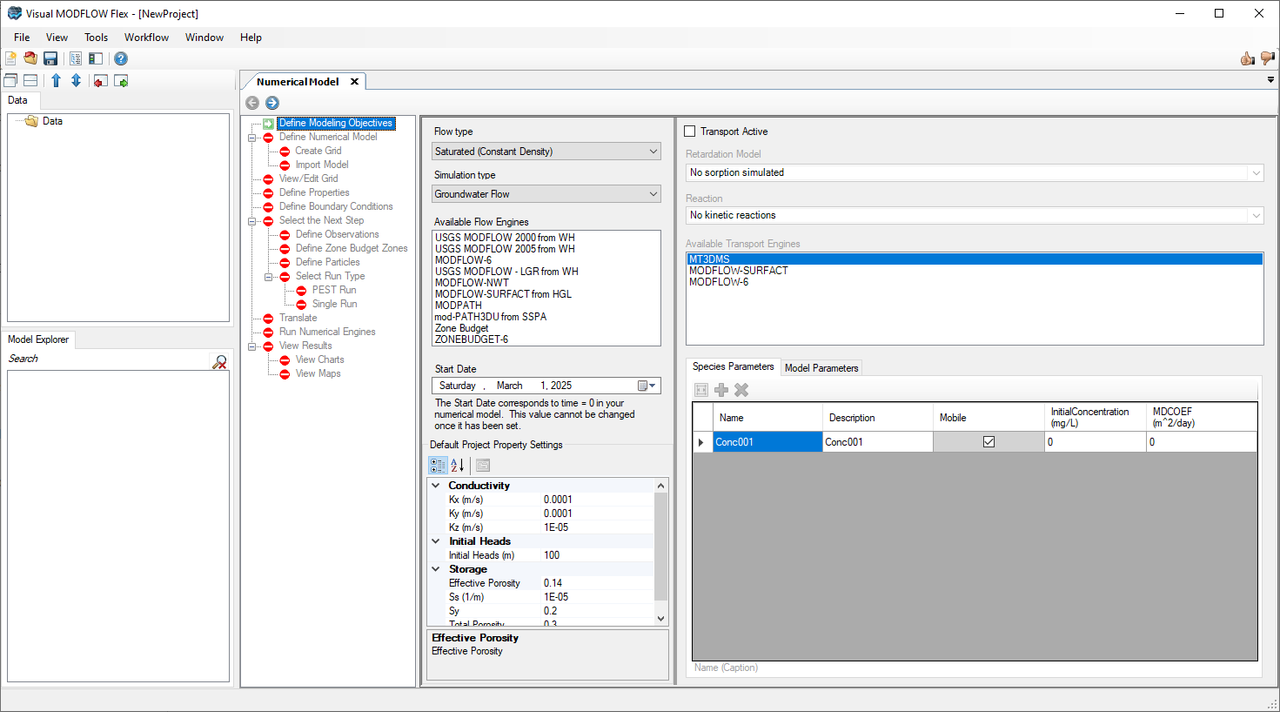Open the Workflow menu
The height and width of the screenshot is (712, 1280).
pos(147,37)
